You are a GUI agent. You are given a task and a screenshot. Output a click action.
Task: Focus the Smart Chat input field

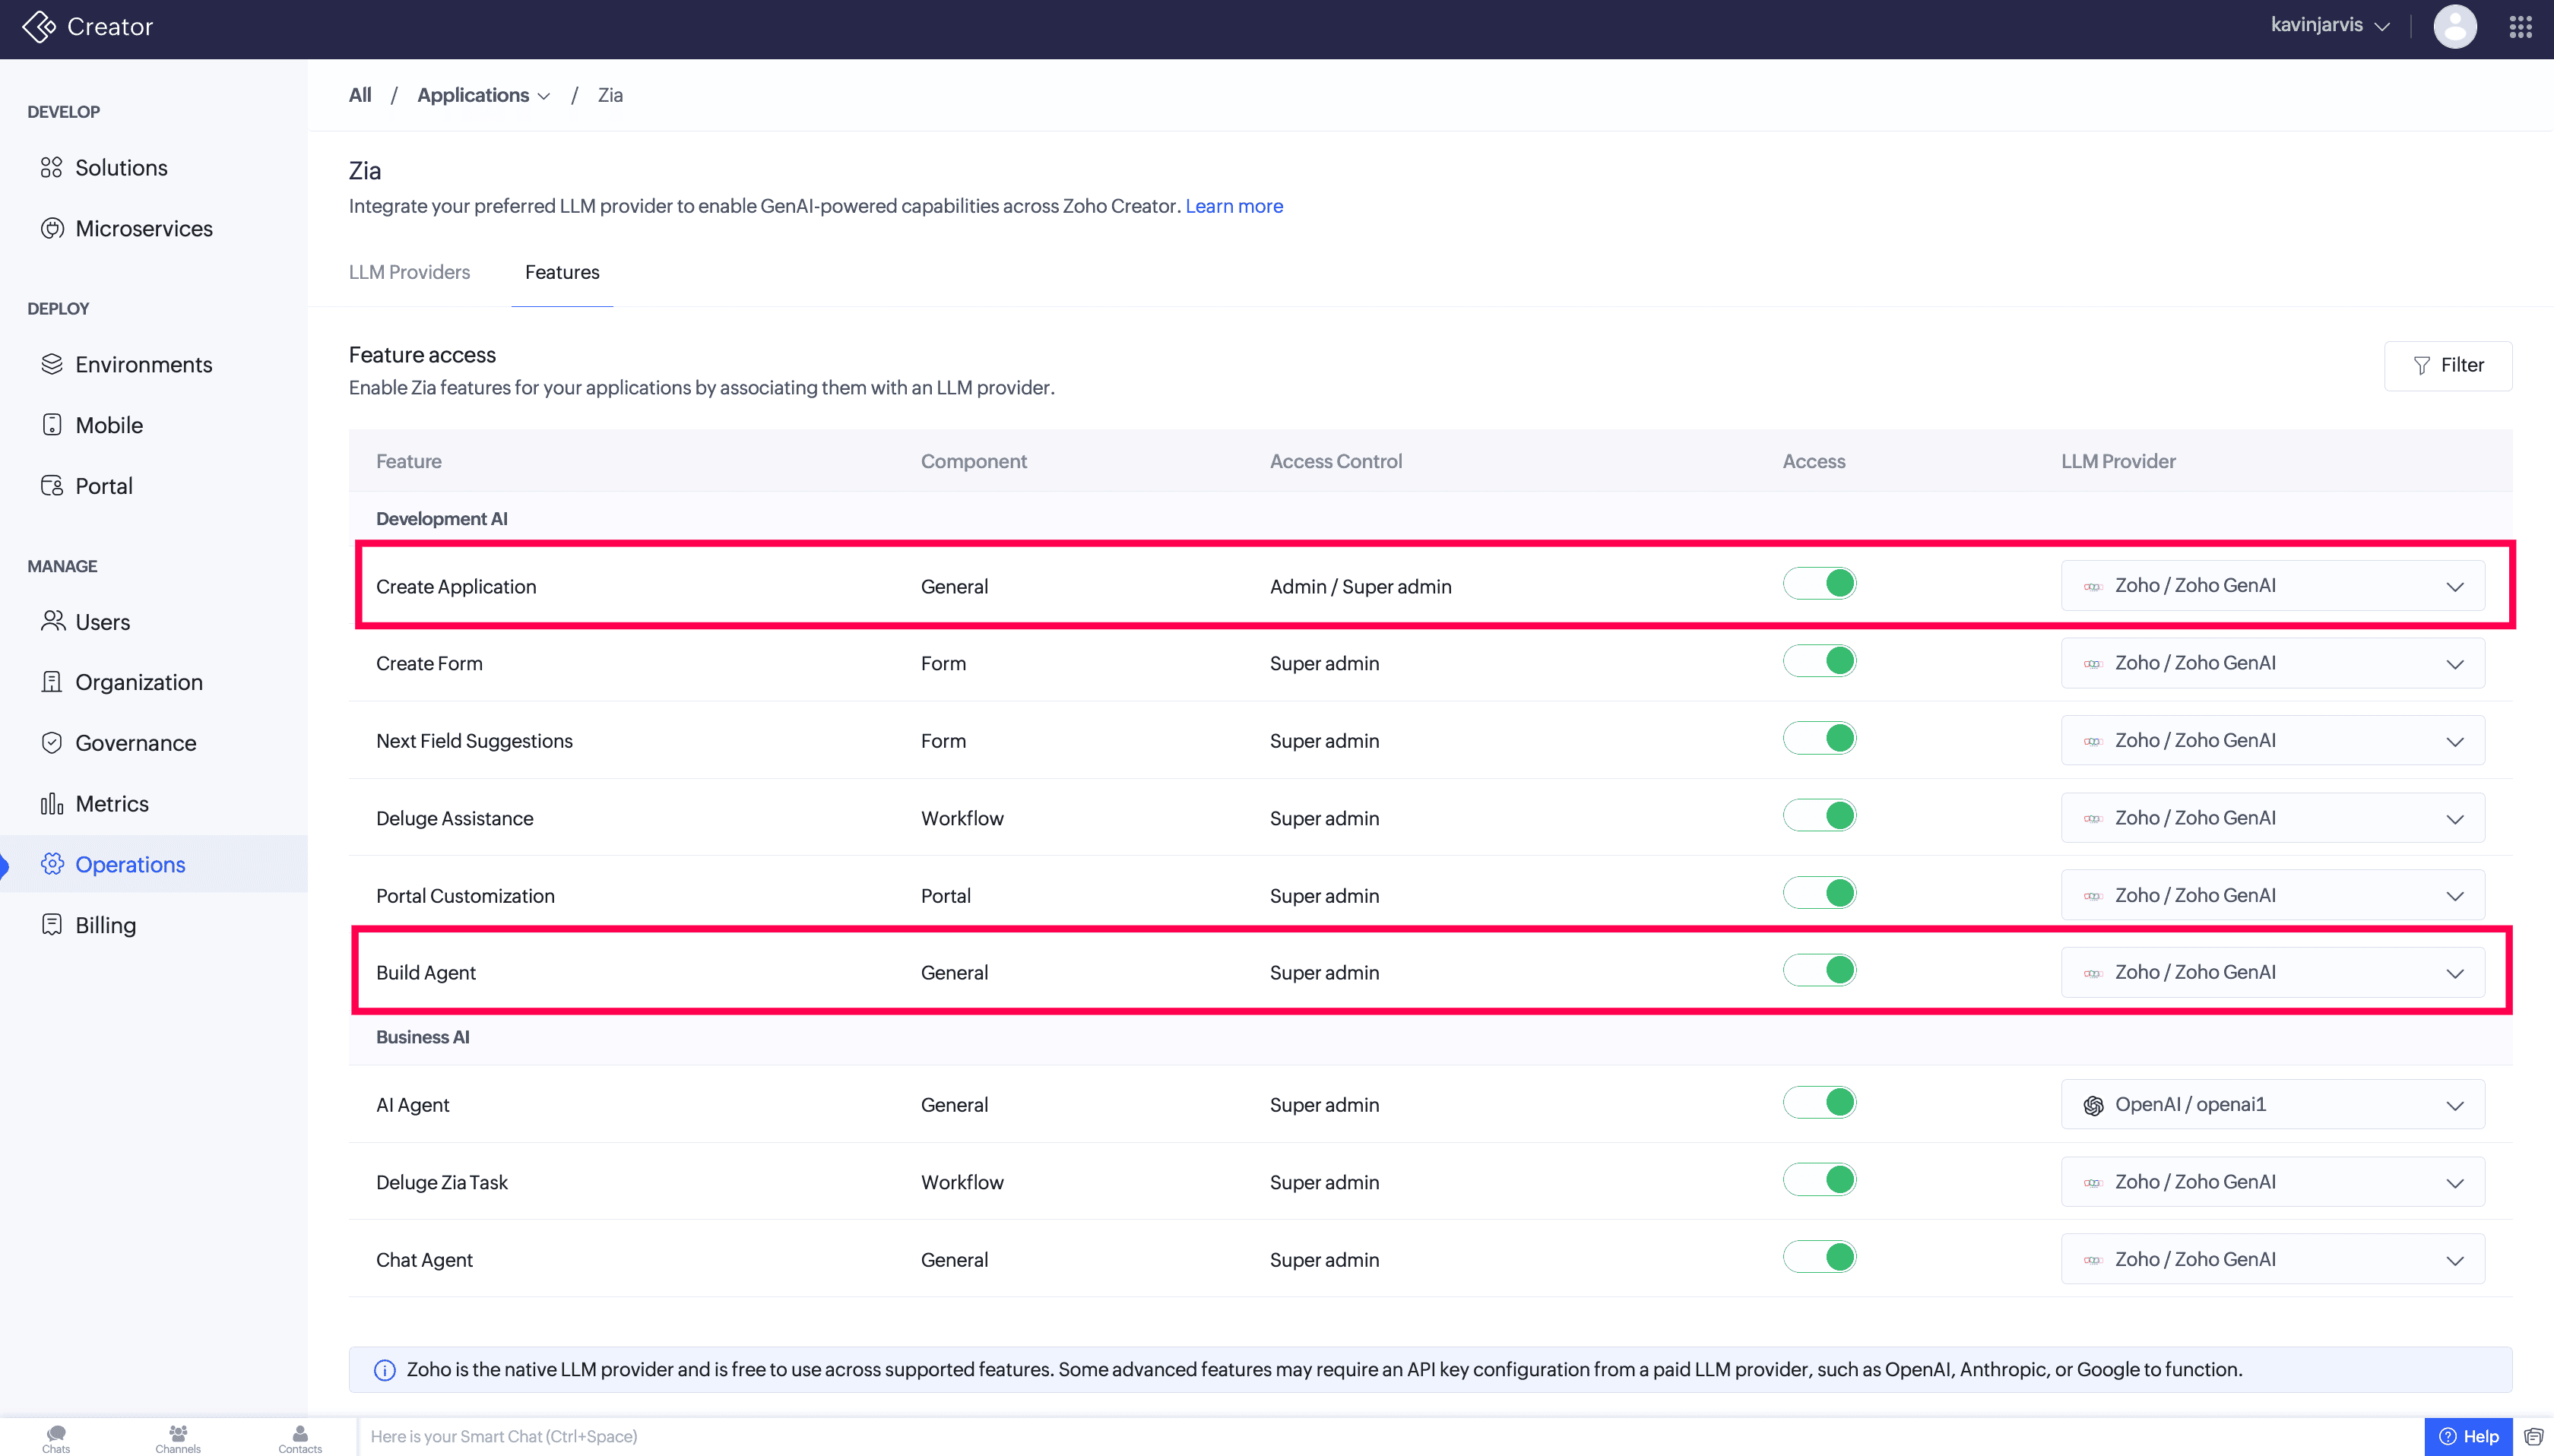[1390, 1437]
